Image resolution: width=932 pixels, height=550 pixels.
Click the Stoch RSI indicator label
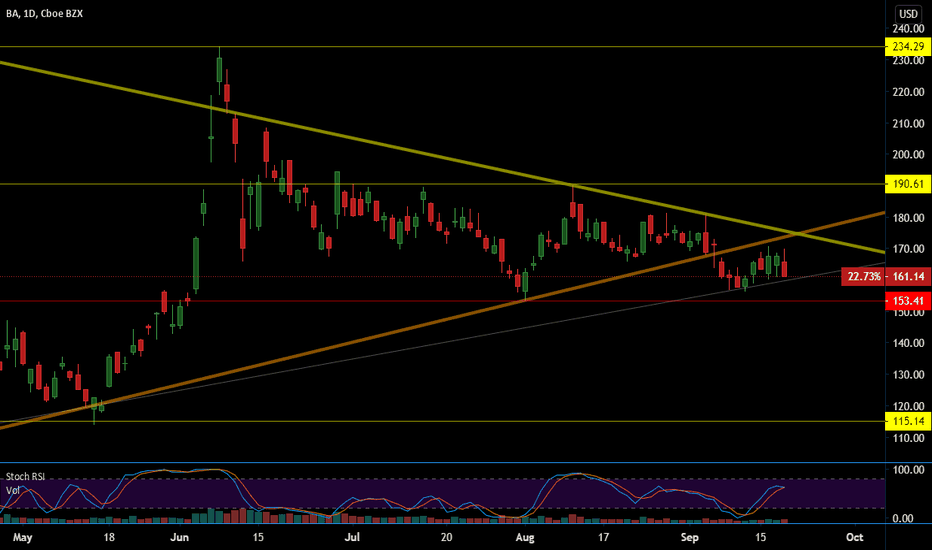coord(25,477)
